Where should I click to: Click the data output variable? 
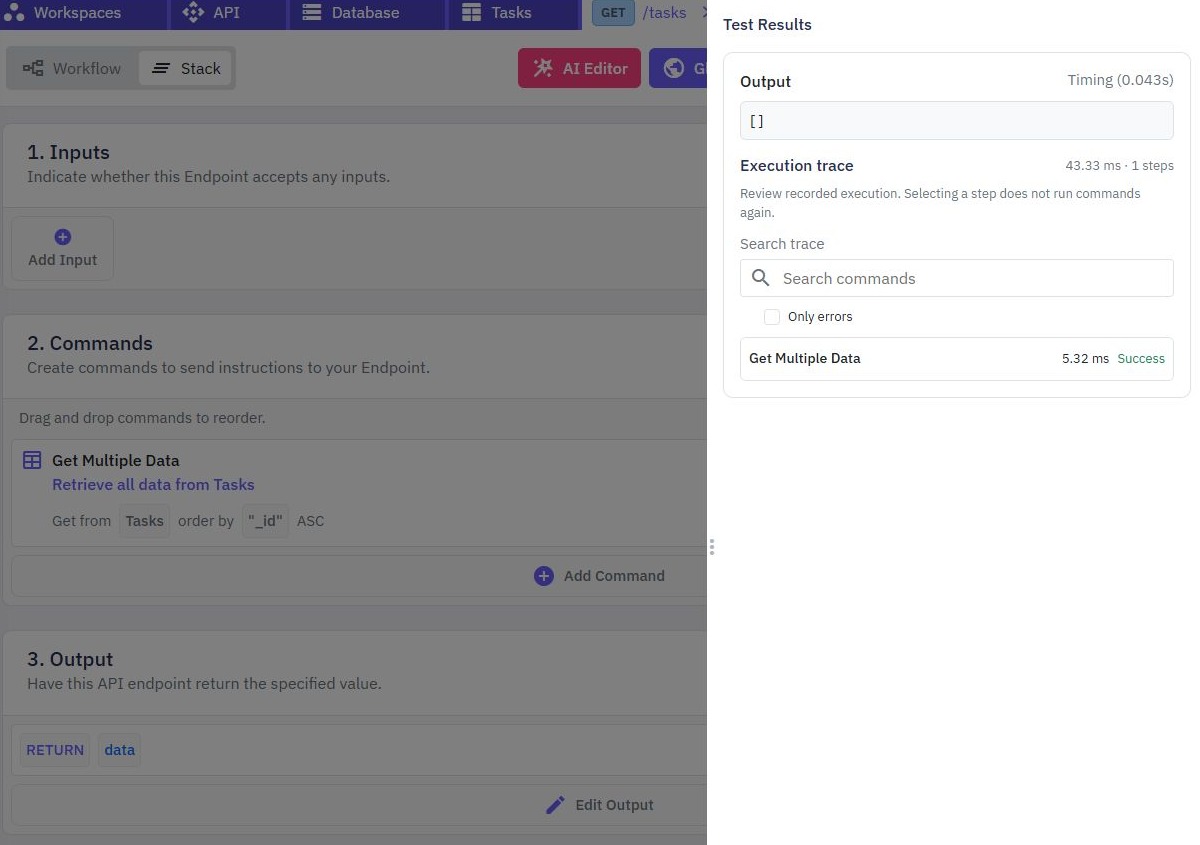119,750
